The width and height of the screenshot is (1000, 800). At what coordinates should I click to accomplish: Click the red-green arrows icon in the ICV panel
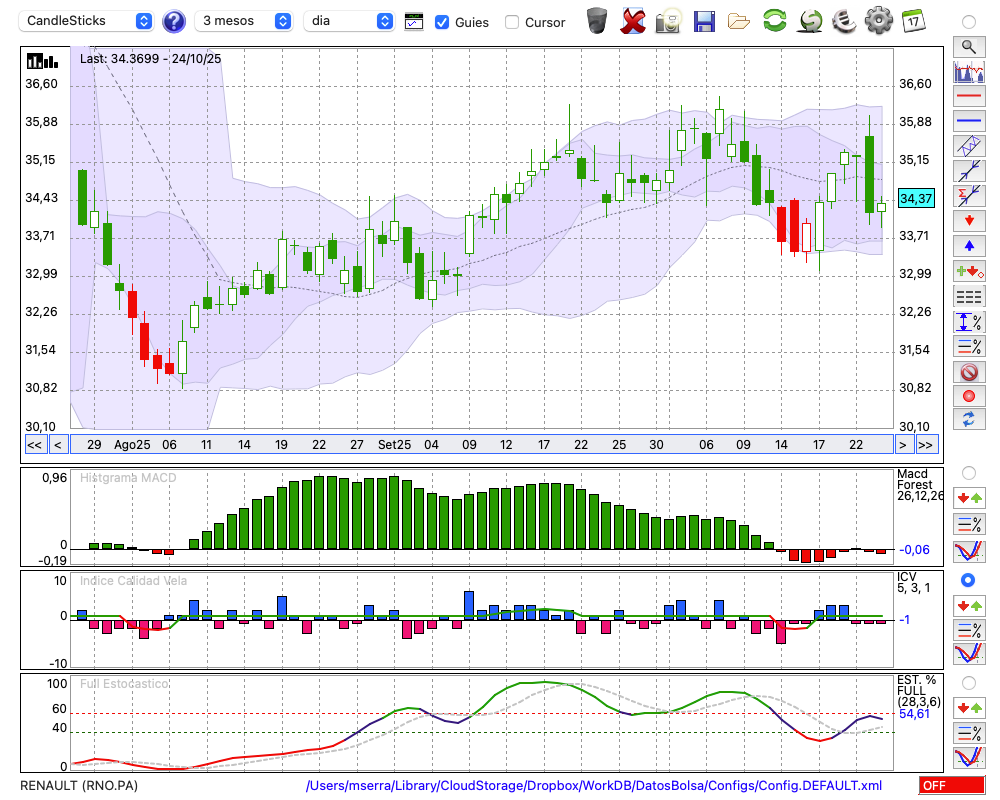(969, 606)
